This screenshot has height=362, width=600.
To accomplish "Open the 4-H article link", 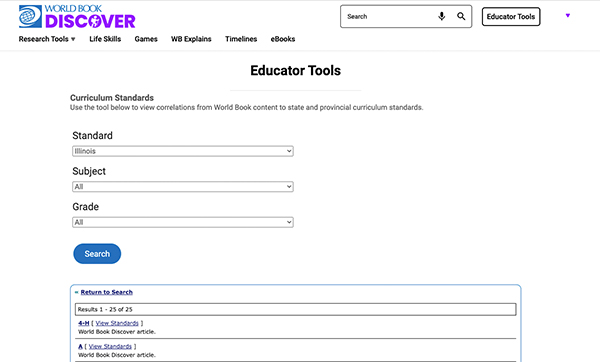I will pyautogui.click(x=83, y=323).
